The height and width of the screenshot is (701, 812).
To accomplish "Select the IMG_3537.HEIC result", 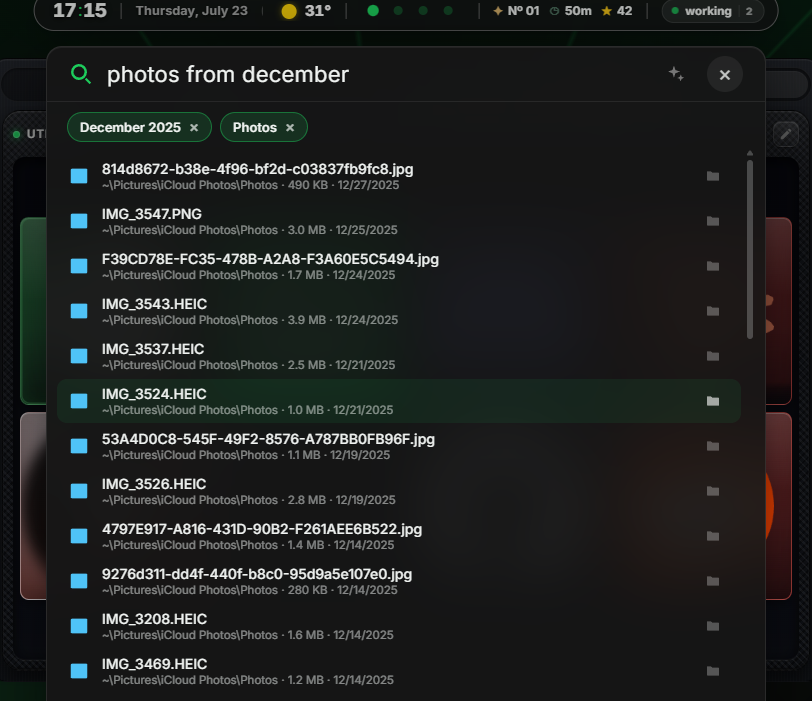I will coord(399,356).
